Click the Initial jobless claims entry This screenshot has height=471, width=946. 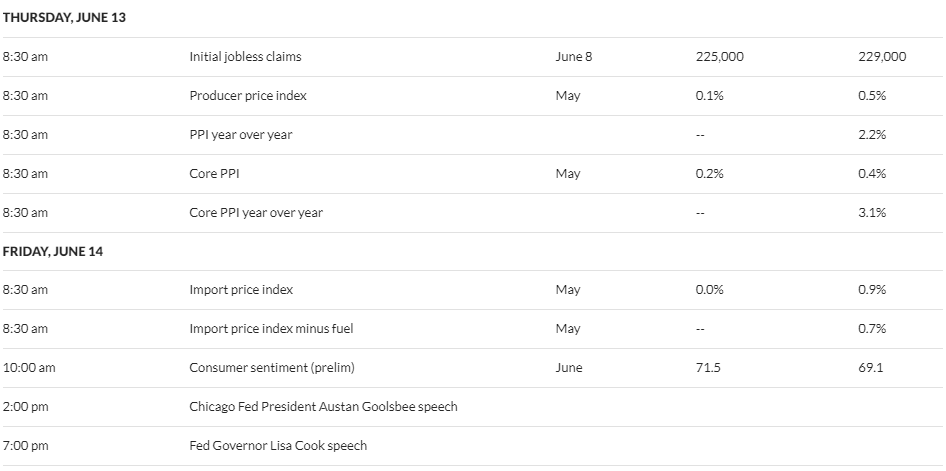(245, 57)
